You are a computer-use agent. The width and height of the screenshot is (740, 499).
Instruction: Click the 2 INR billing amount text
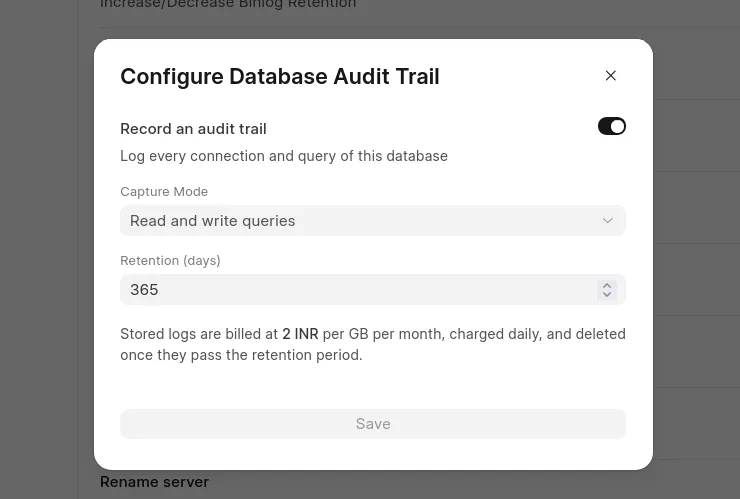pos(300,334)
